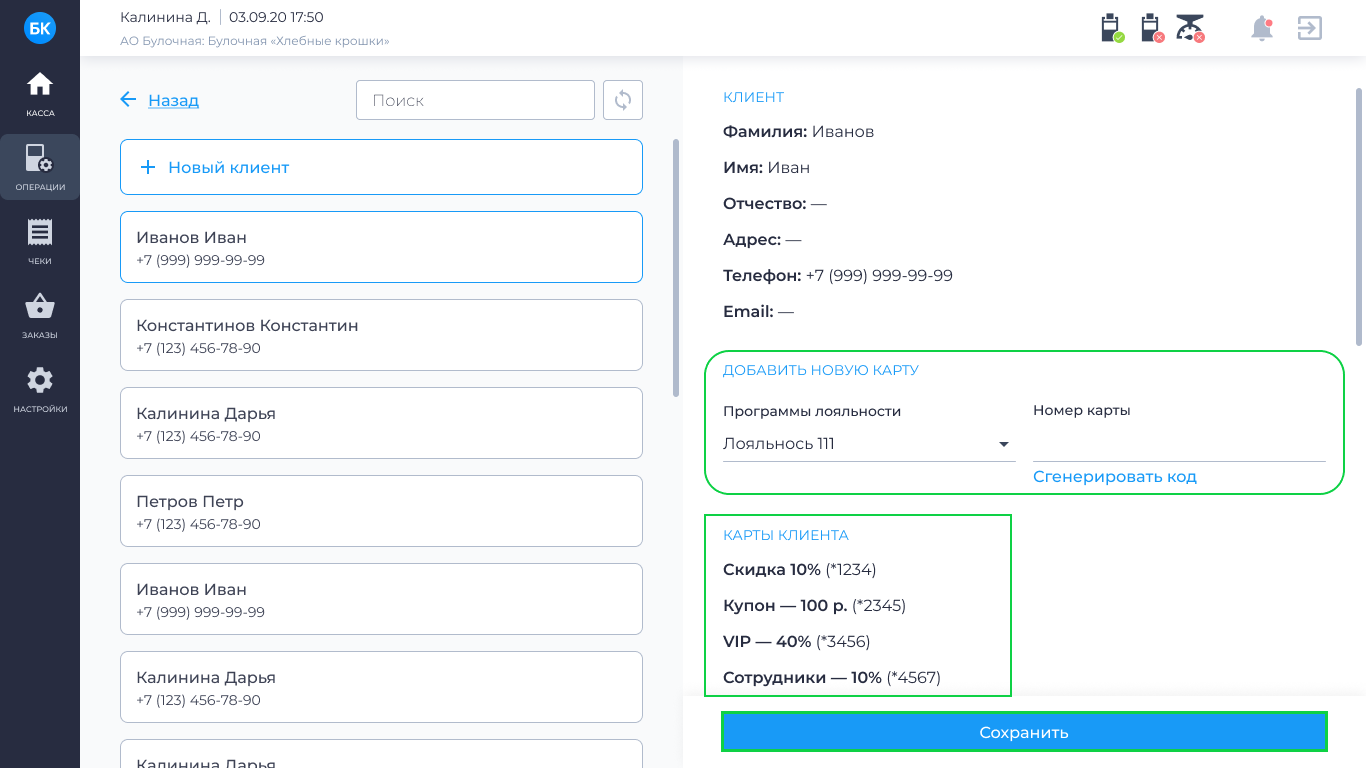Select client Константинов Константин
This screenshot has height=768, width=1366.
[381, 335]
